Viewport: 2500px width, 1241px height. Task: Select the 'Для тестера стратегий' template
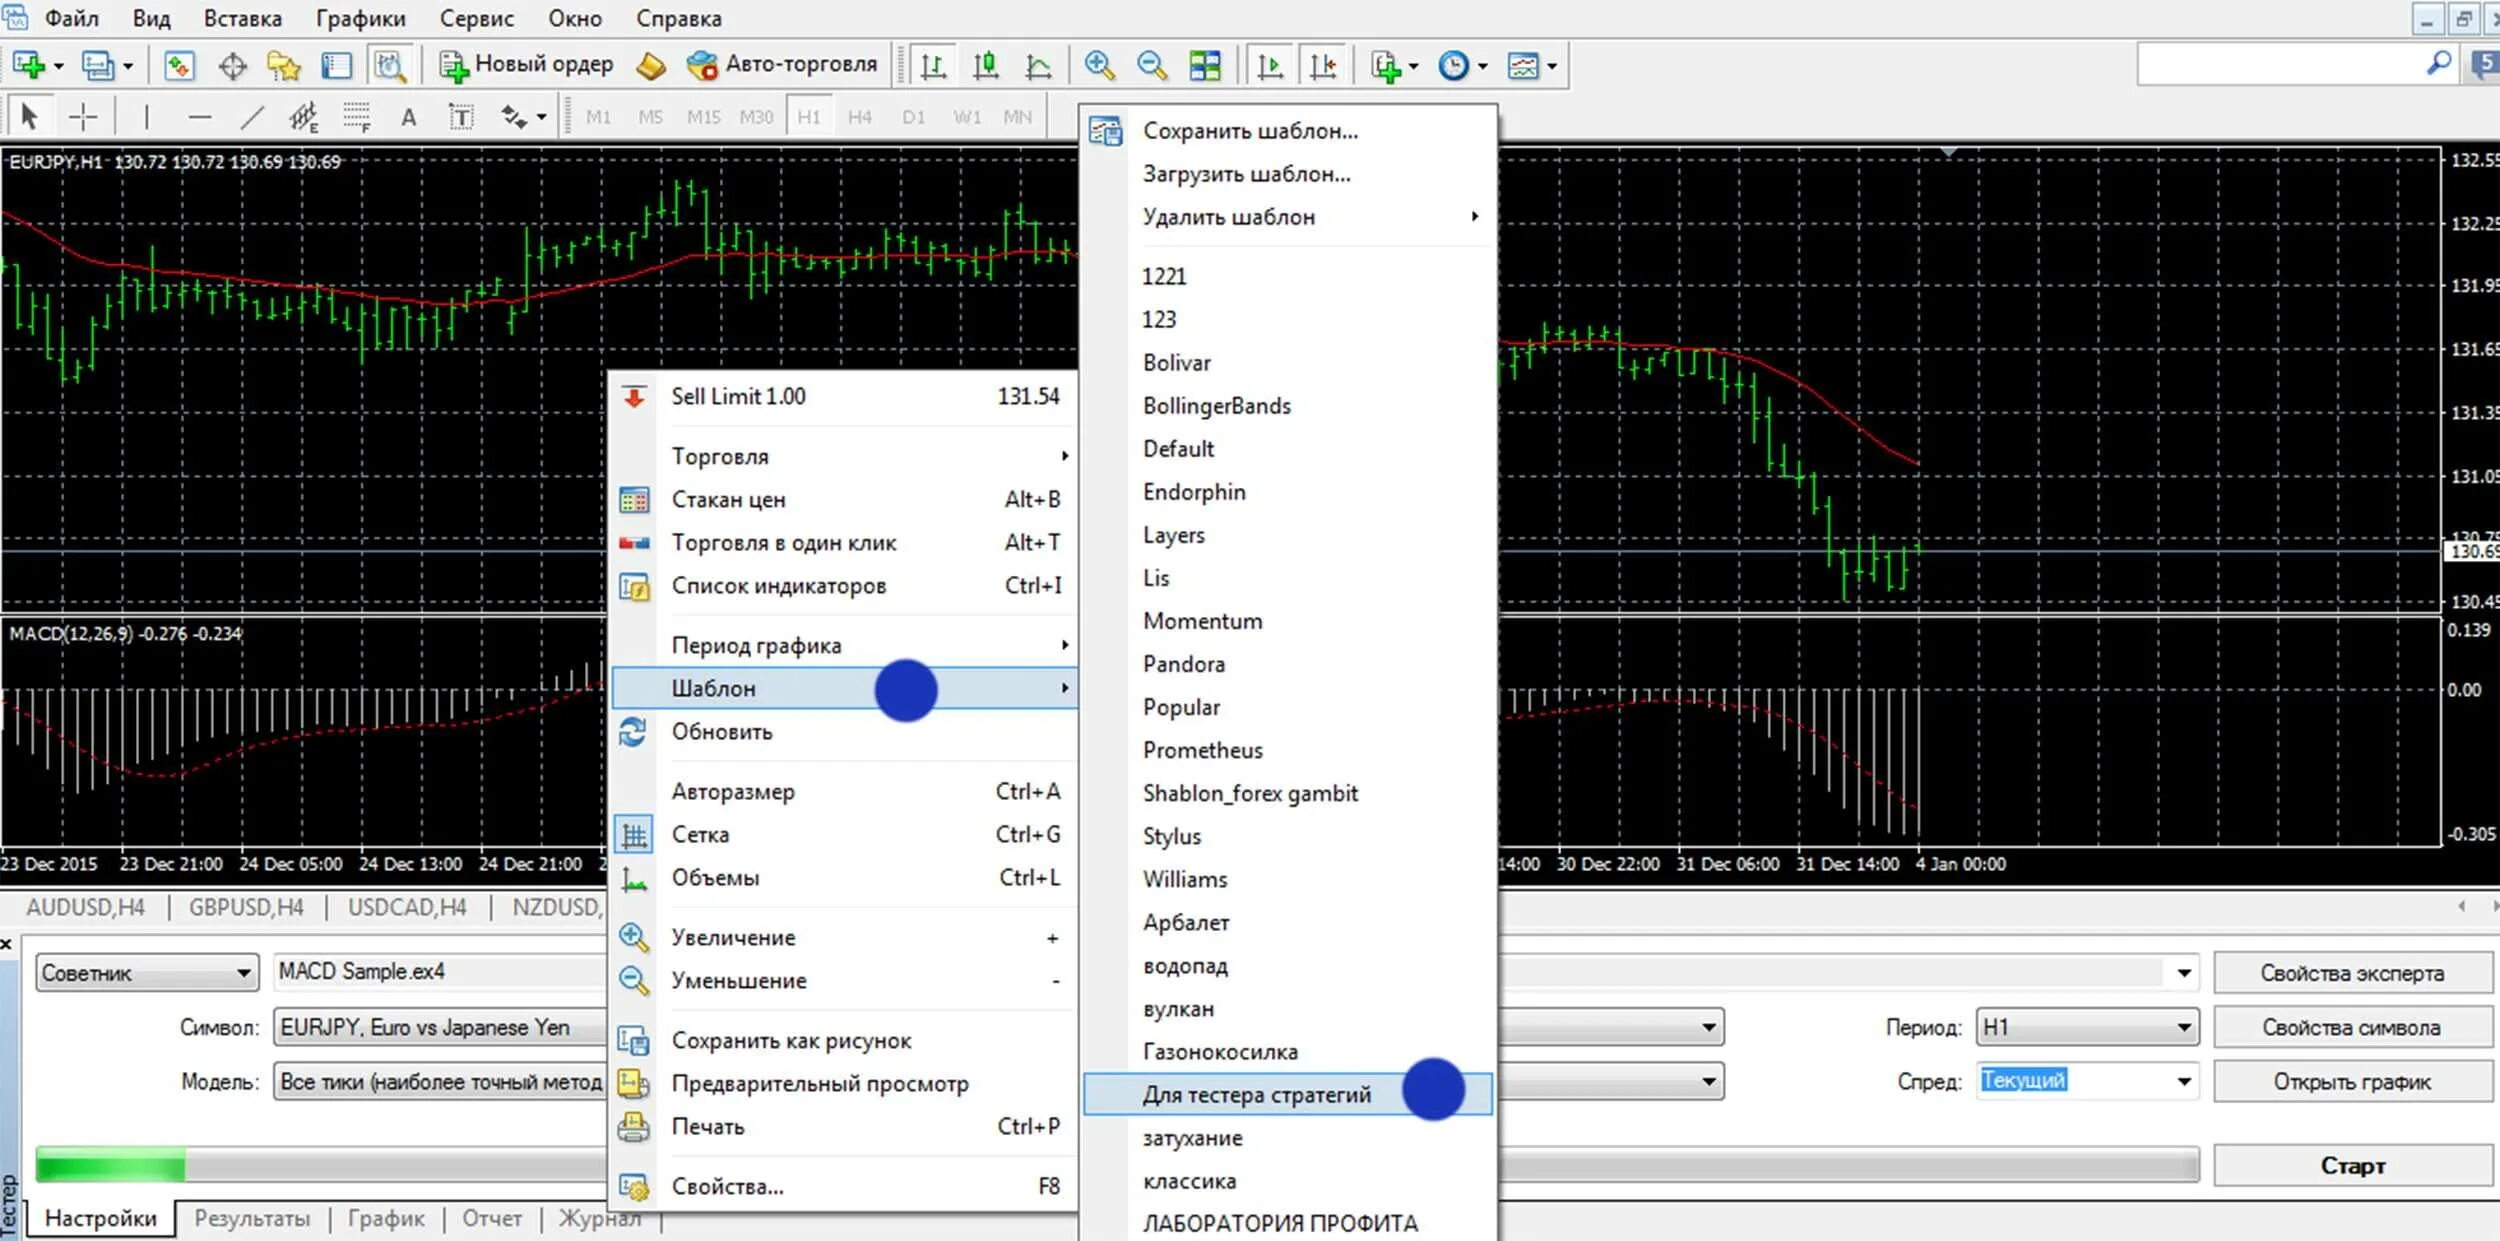(x=1256, y=1094)
